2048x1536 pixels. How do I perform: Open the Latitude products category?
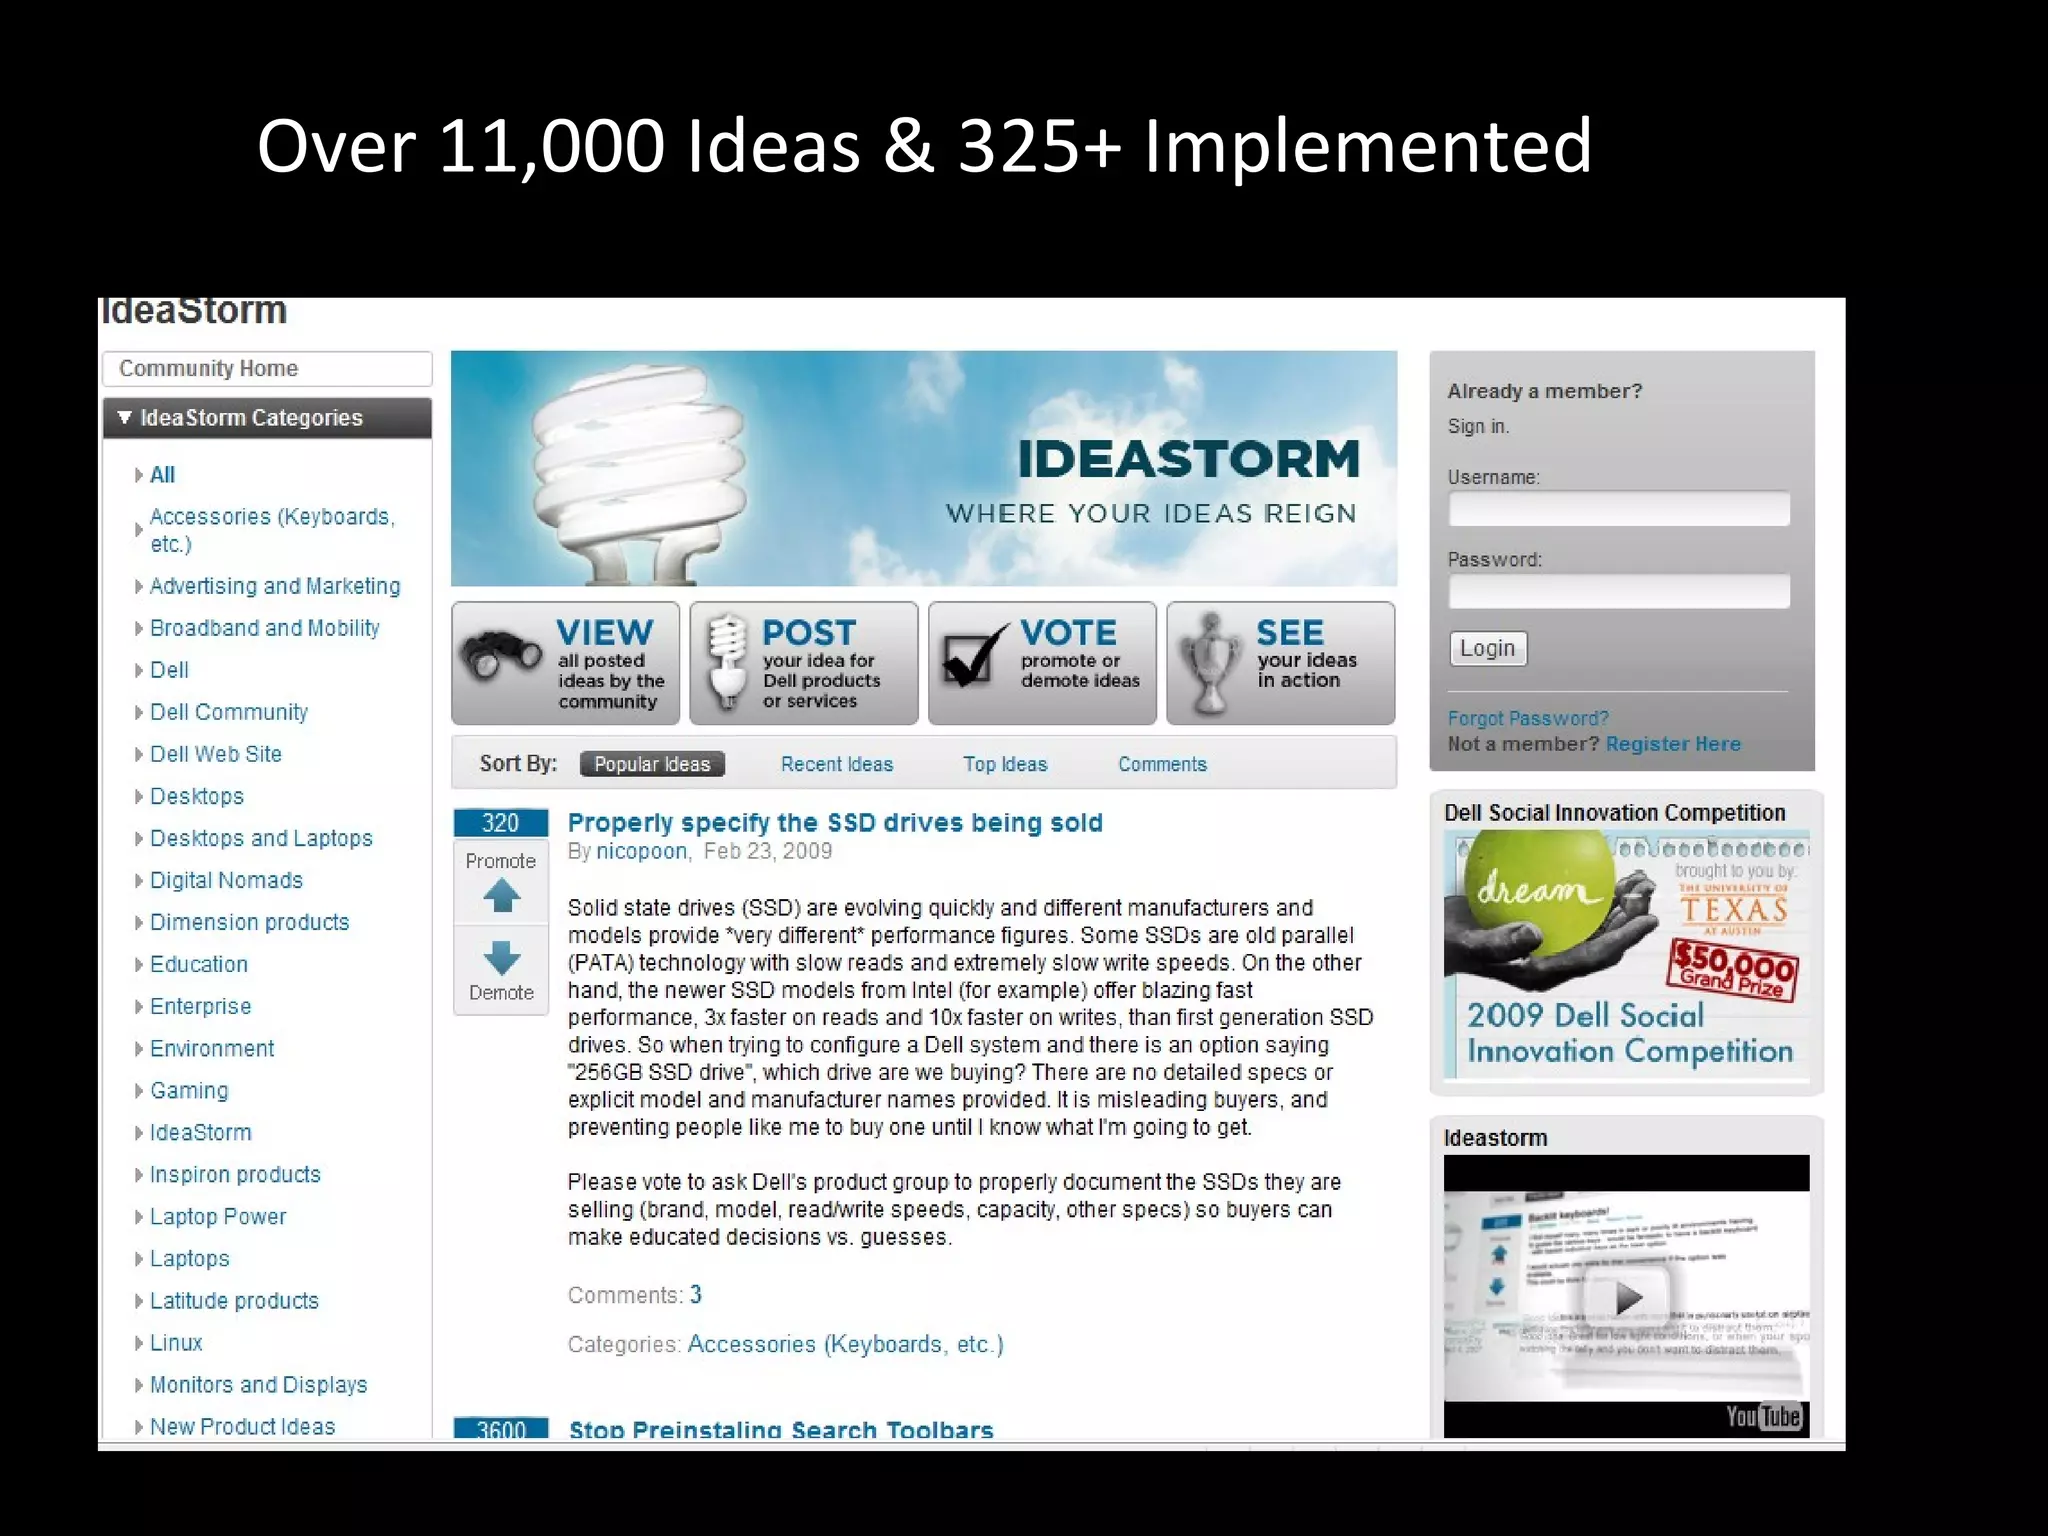click(234, 1300)
